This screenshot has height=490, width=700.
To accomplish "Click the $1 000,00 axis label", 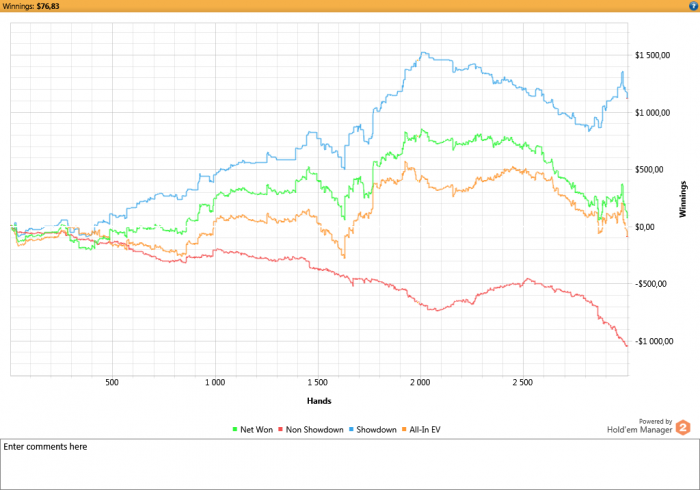I will (652, 112).
